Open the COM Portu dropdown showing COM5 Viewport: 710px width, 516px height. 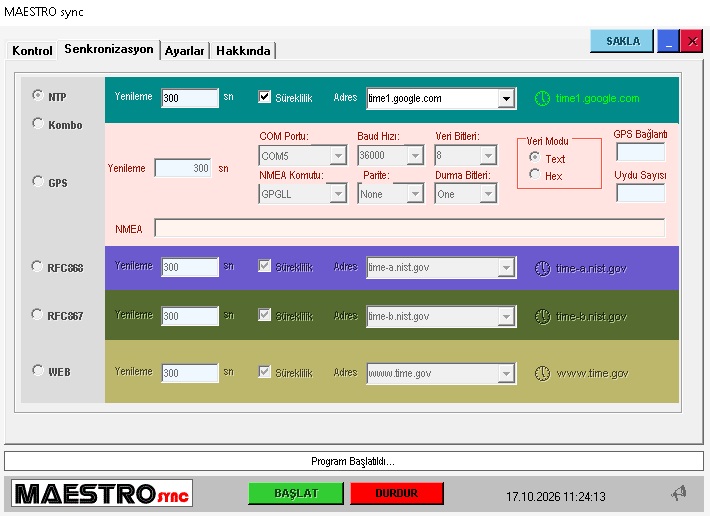(338, 156)
